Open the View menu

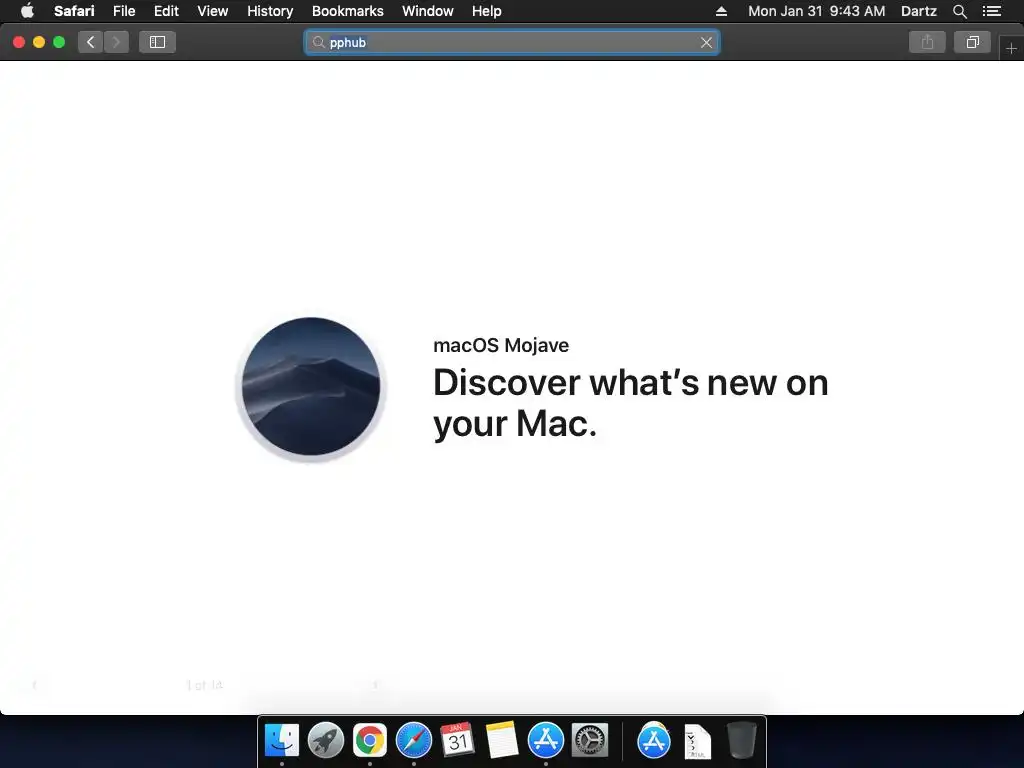[213, 11]
